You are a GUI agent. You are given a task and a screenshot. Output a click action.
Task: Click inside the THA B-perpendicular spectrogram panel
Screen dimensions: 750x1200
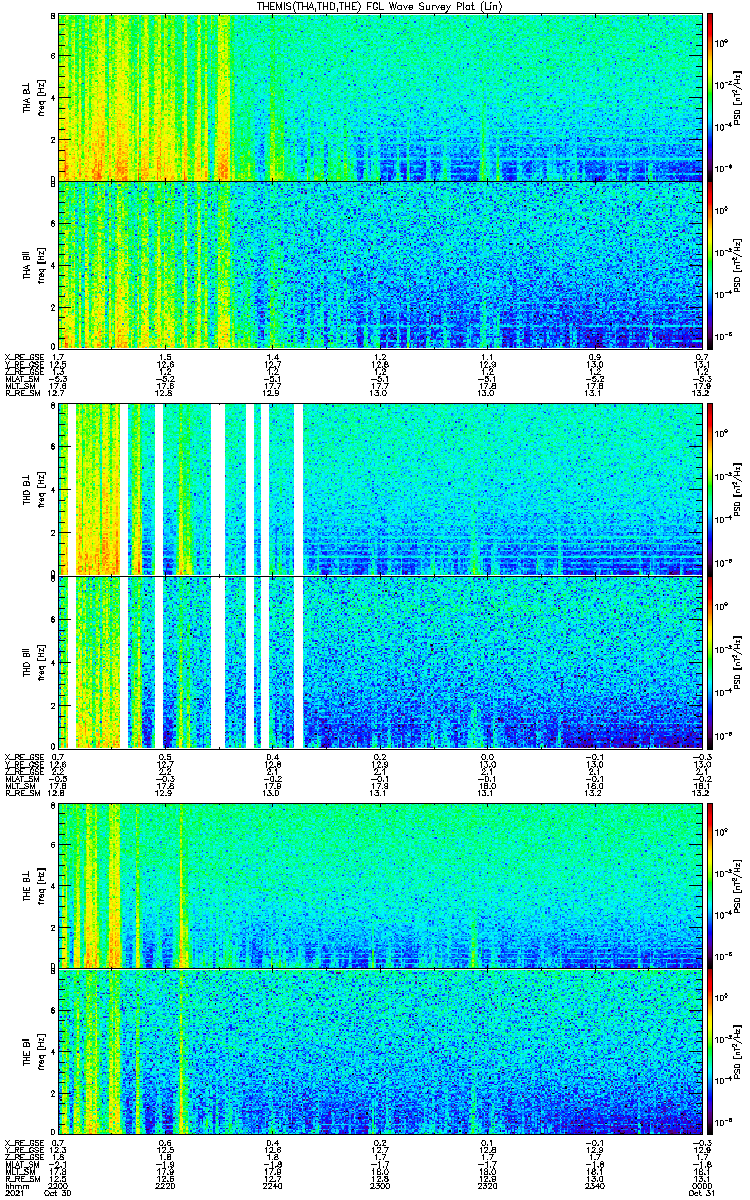click(x=381, y=96)
